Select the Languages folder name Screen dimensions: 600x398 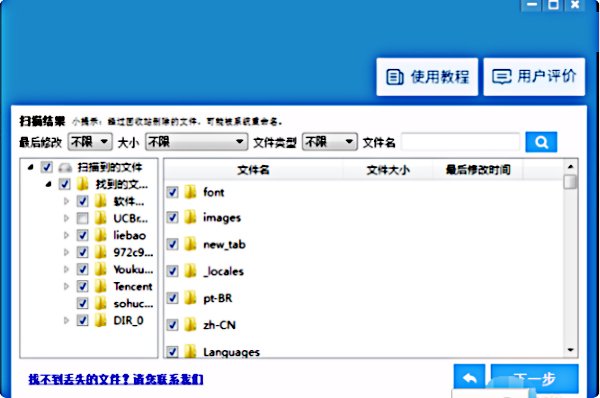[232, 352]
